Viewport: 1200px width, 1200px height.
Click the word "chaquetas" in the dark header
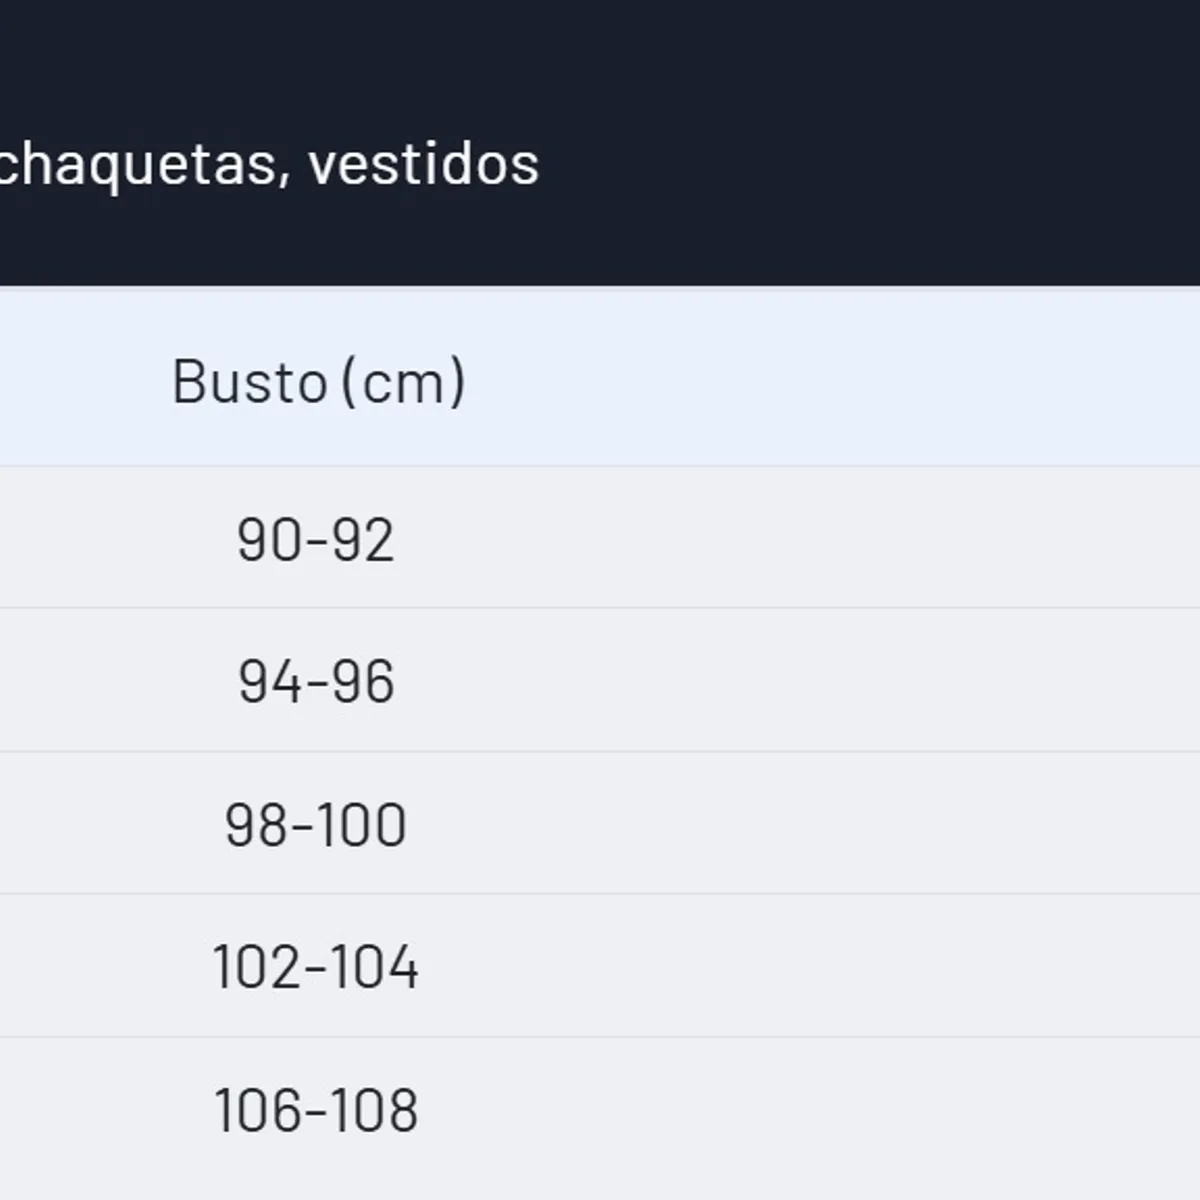pyautogui.click(x=136, y=164)
